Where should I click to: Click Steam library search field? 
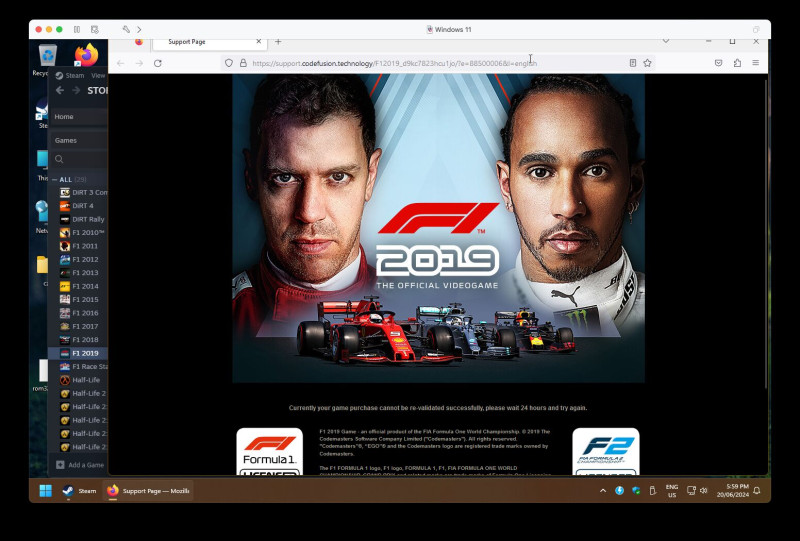click(79, 159)
